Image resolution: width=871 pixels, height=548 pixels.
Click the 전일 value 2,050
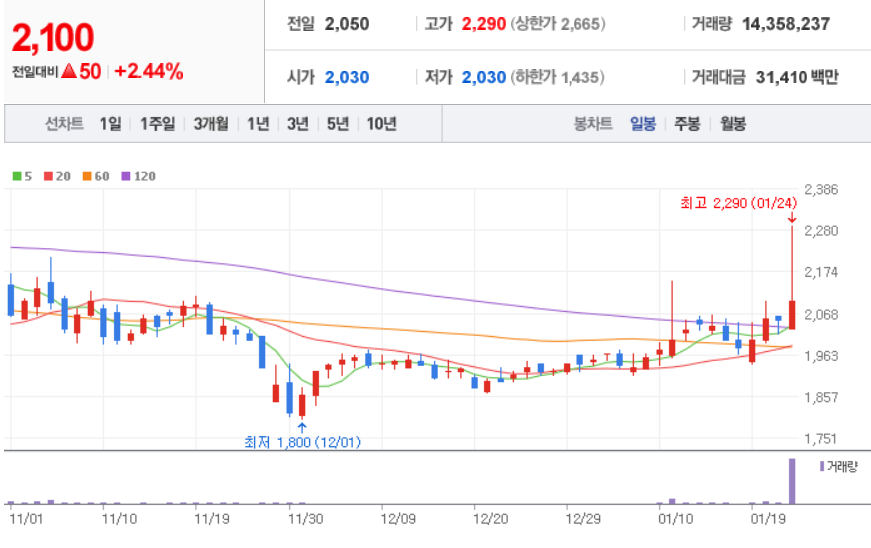[x=347, y=24]
